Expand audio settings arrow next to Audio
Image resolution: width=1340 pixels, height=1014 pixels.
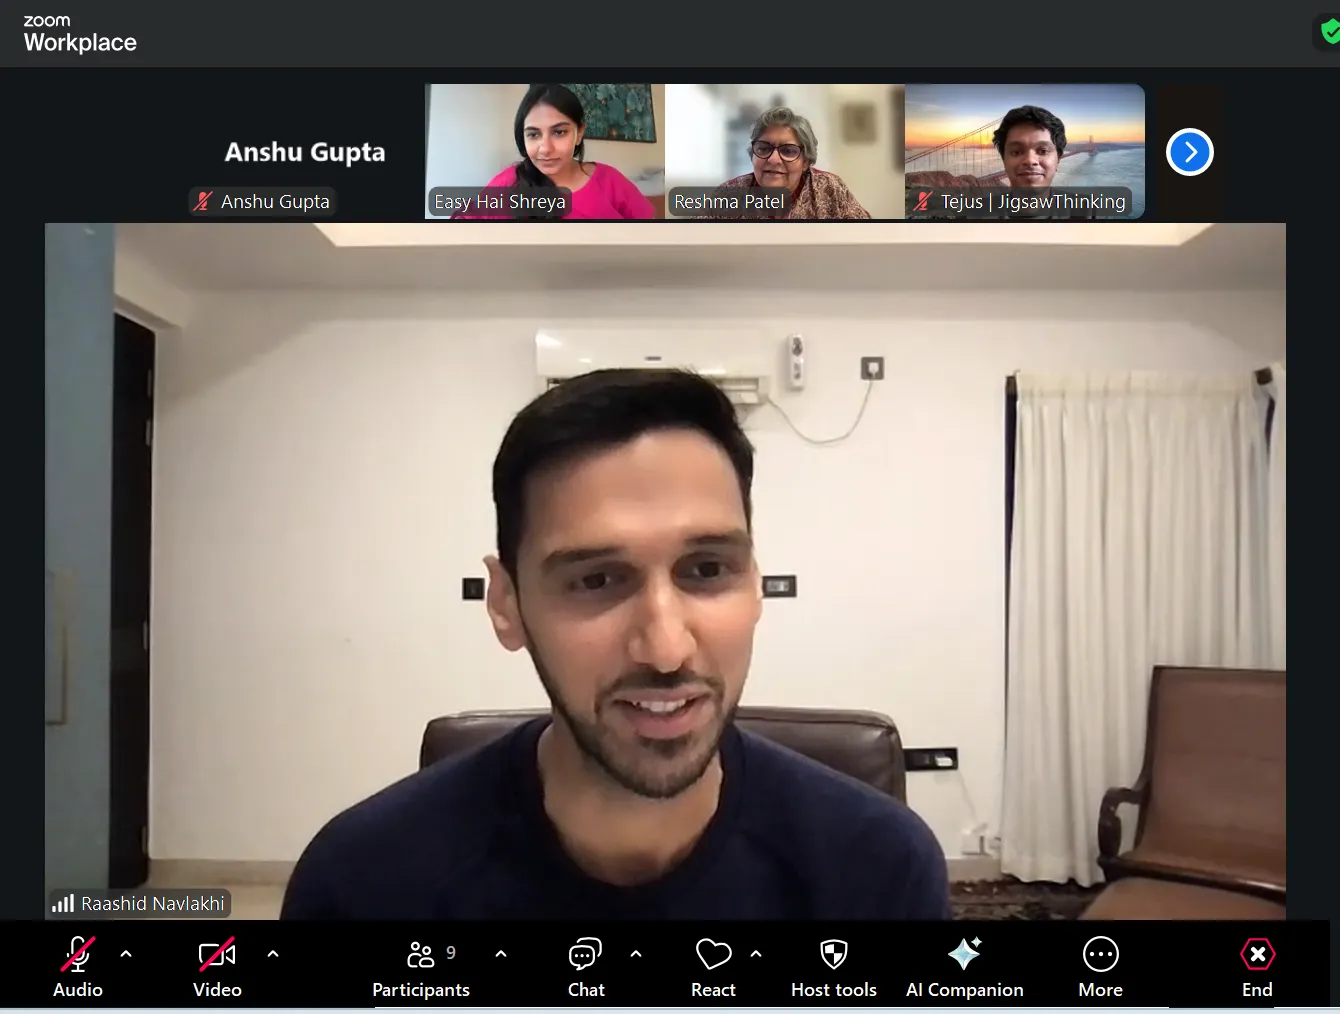(126, 954)
